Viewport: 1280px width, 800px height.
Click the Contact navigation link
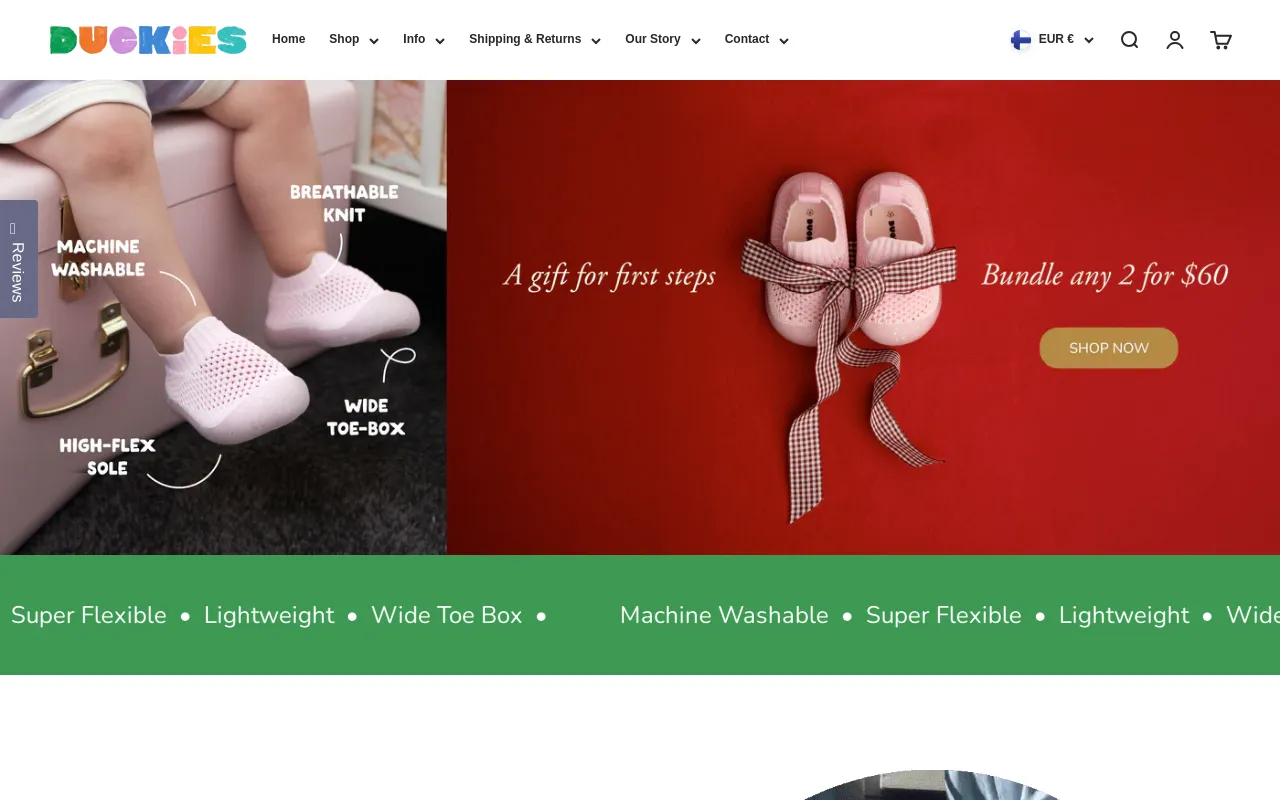tap(746, 39)
